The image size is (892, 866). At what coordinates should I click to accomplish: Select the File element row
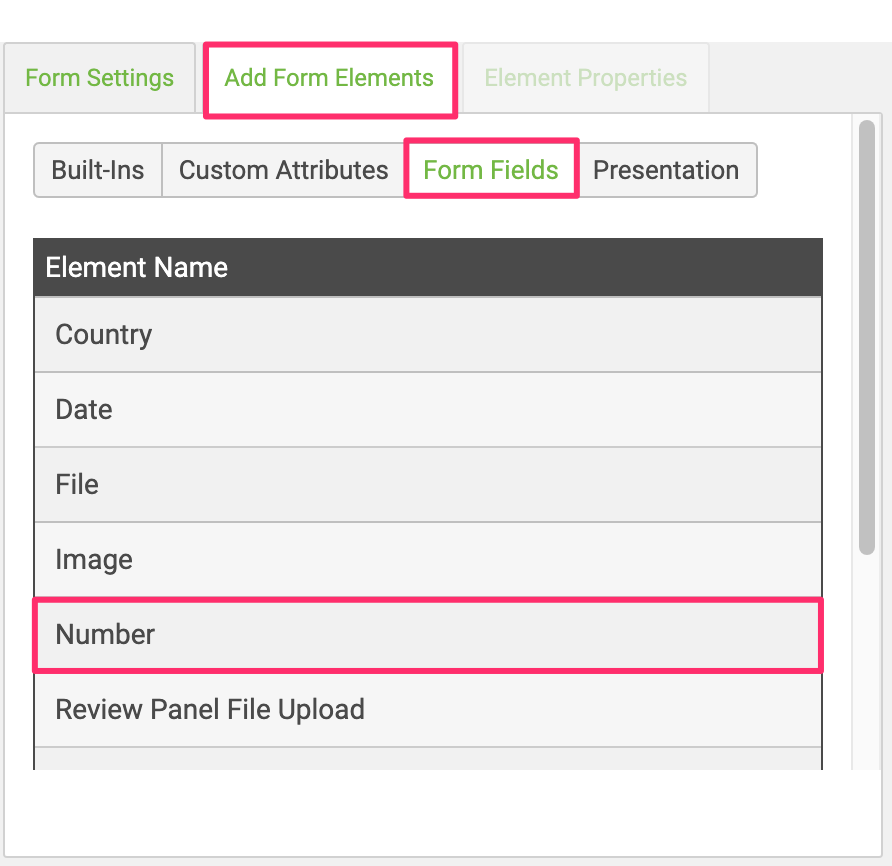[x=428, y=485]
